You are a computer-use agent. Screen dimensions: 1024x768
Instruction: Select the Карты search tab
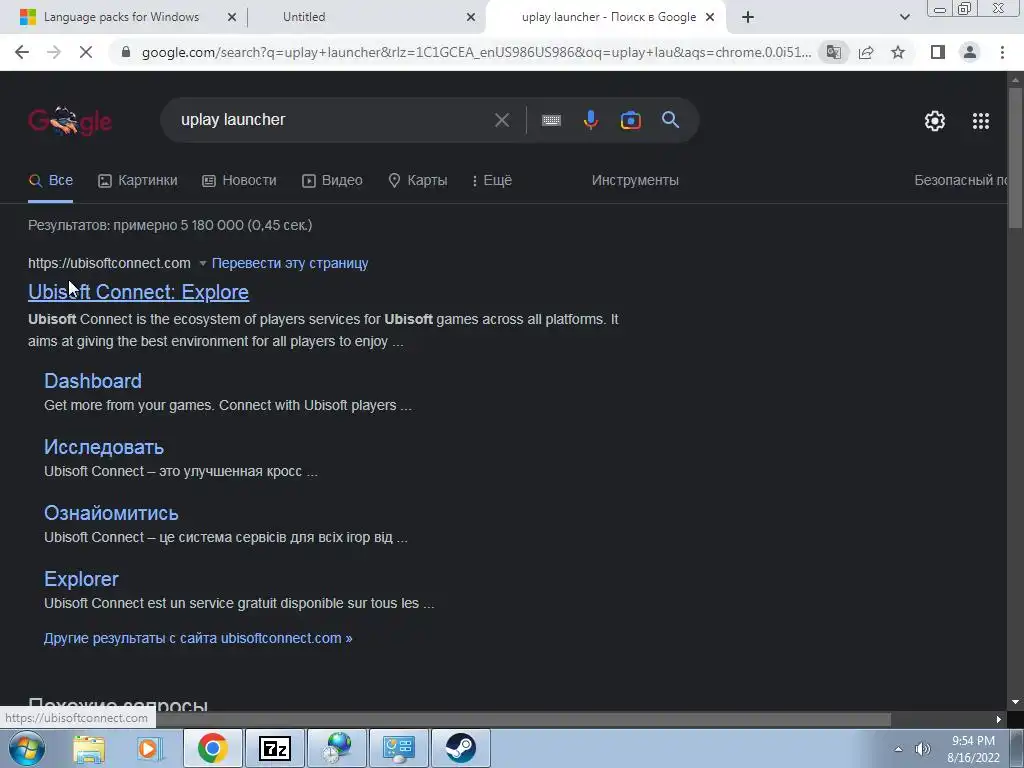pos(417,180)
